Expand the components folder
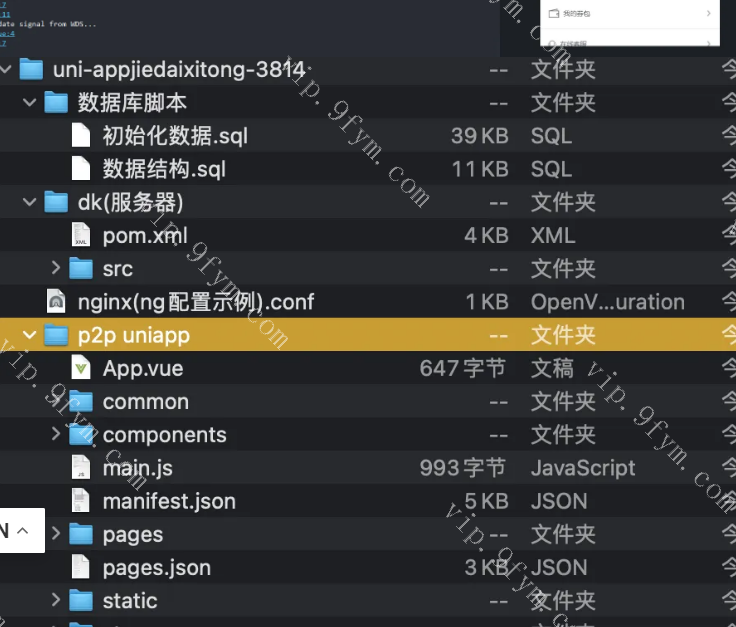The image size is (736, 627). coord(56,434)
